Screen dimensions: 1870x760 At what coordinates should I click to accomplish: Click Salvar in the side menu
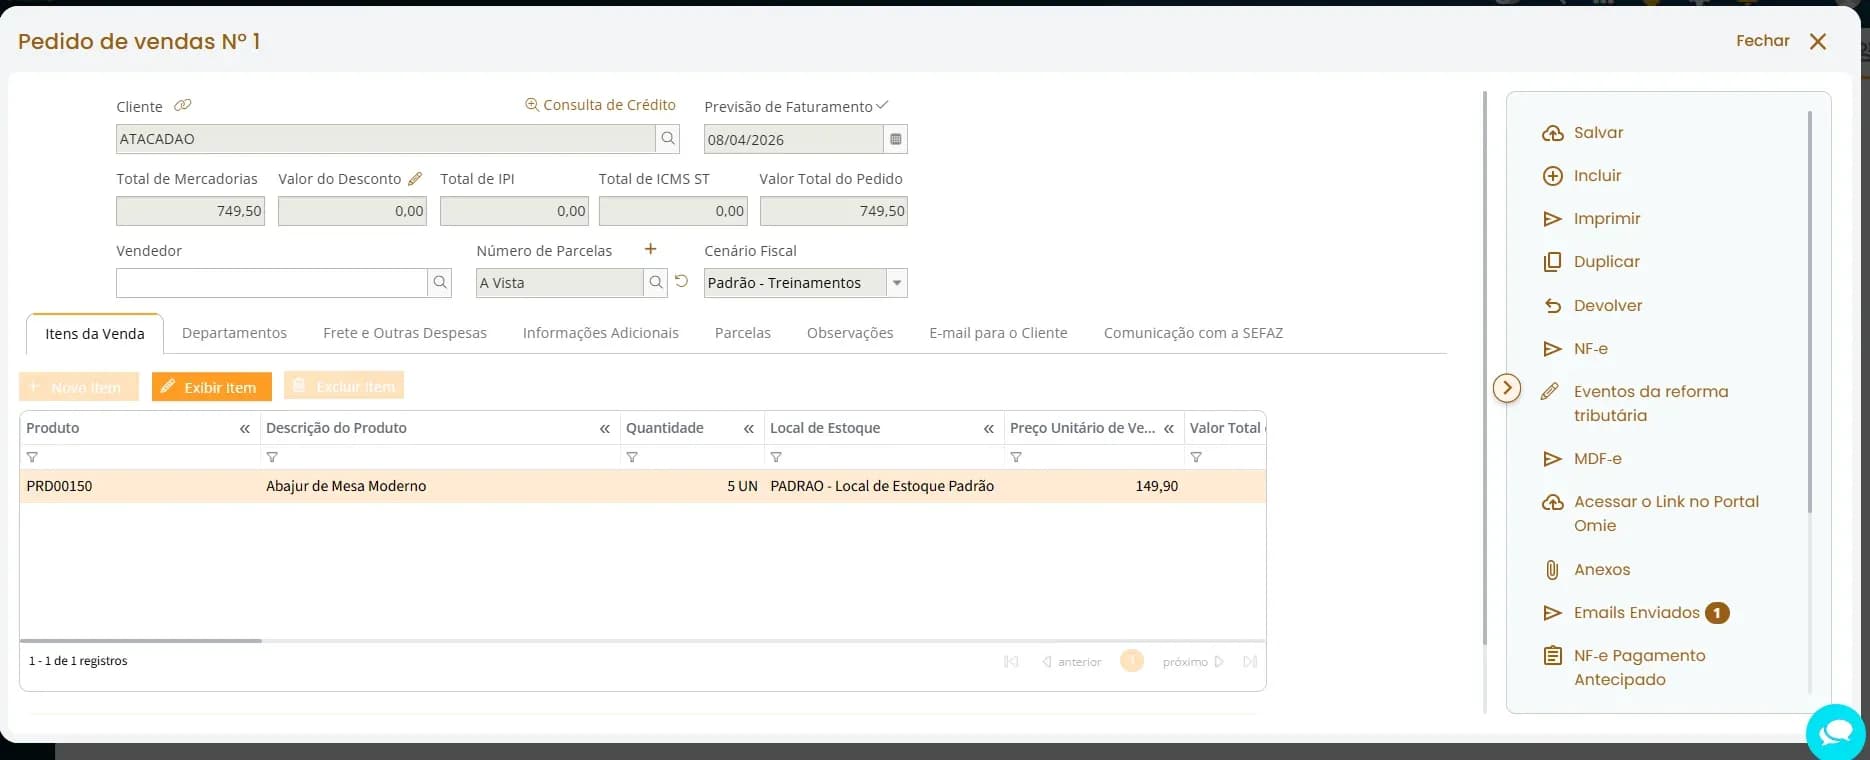point(1583,133)
